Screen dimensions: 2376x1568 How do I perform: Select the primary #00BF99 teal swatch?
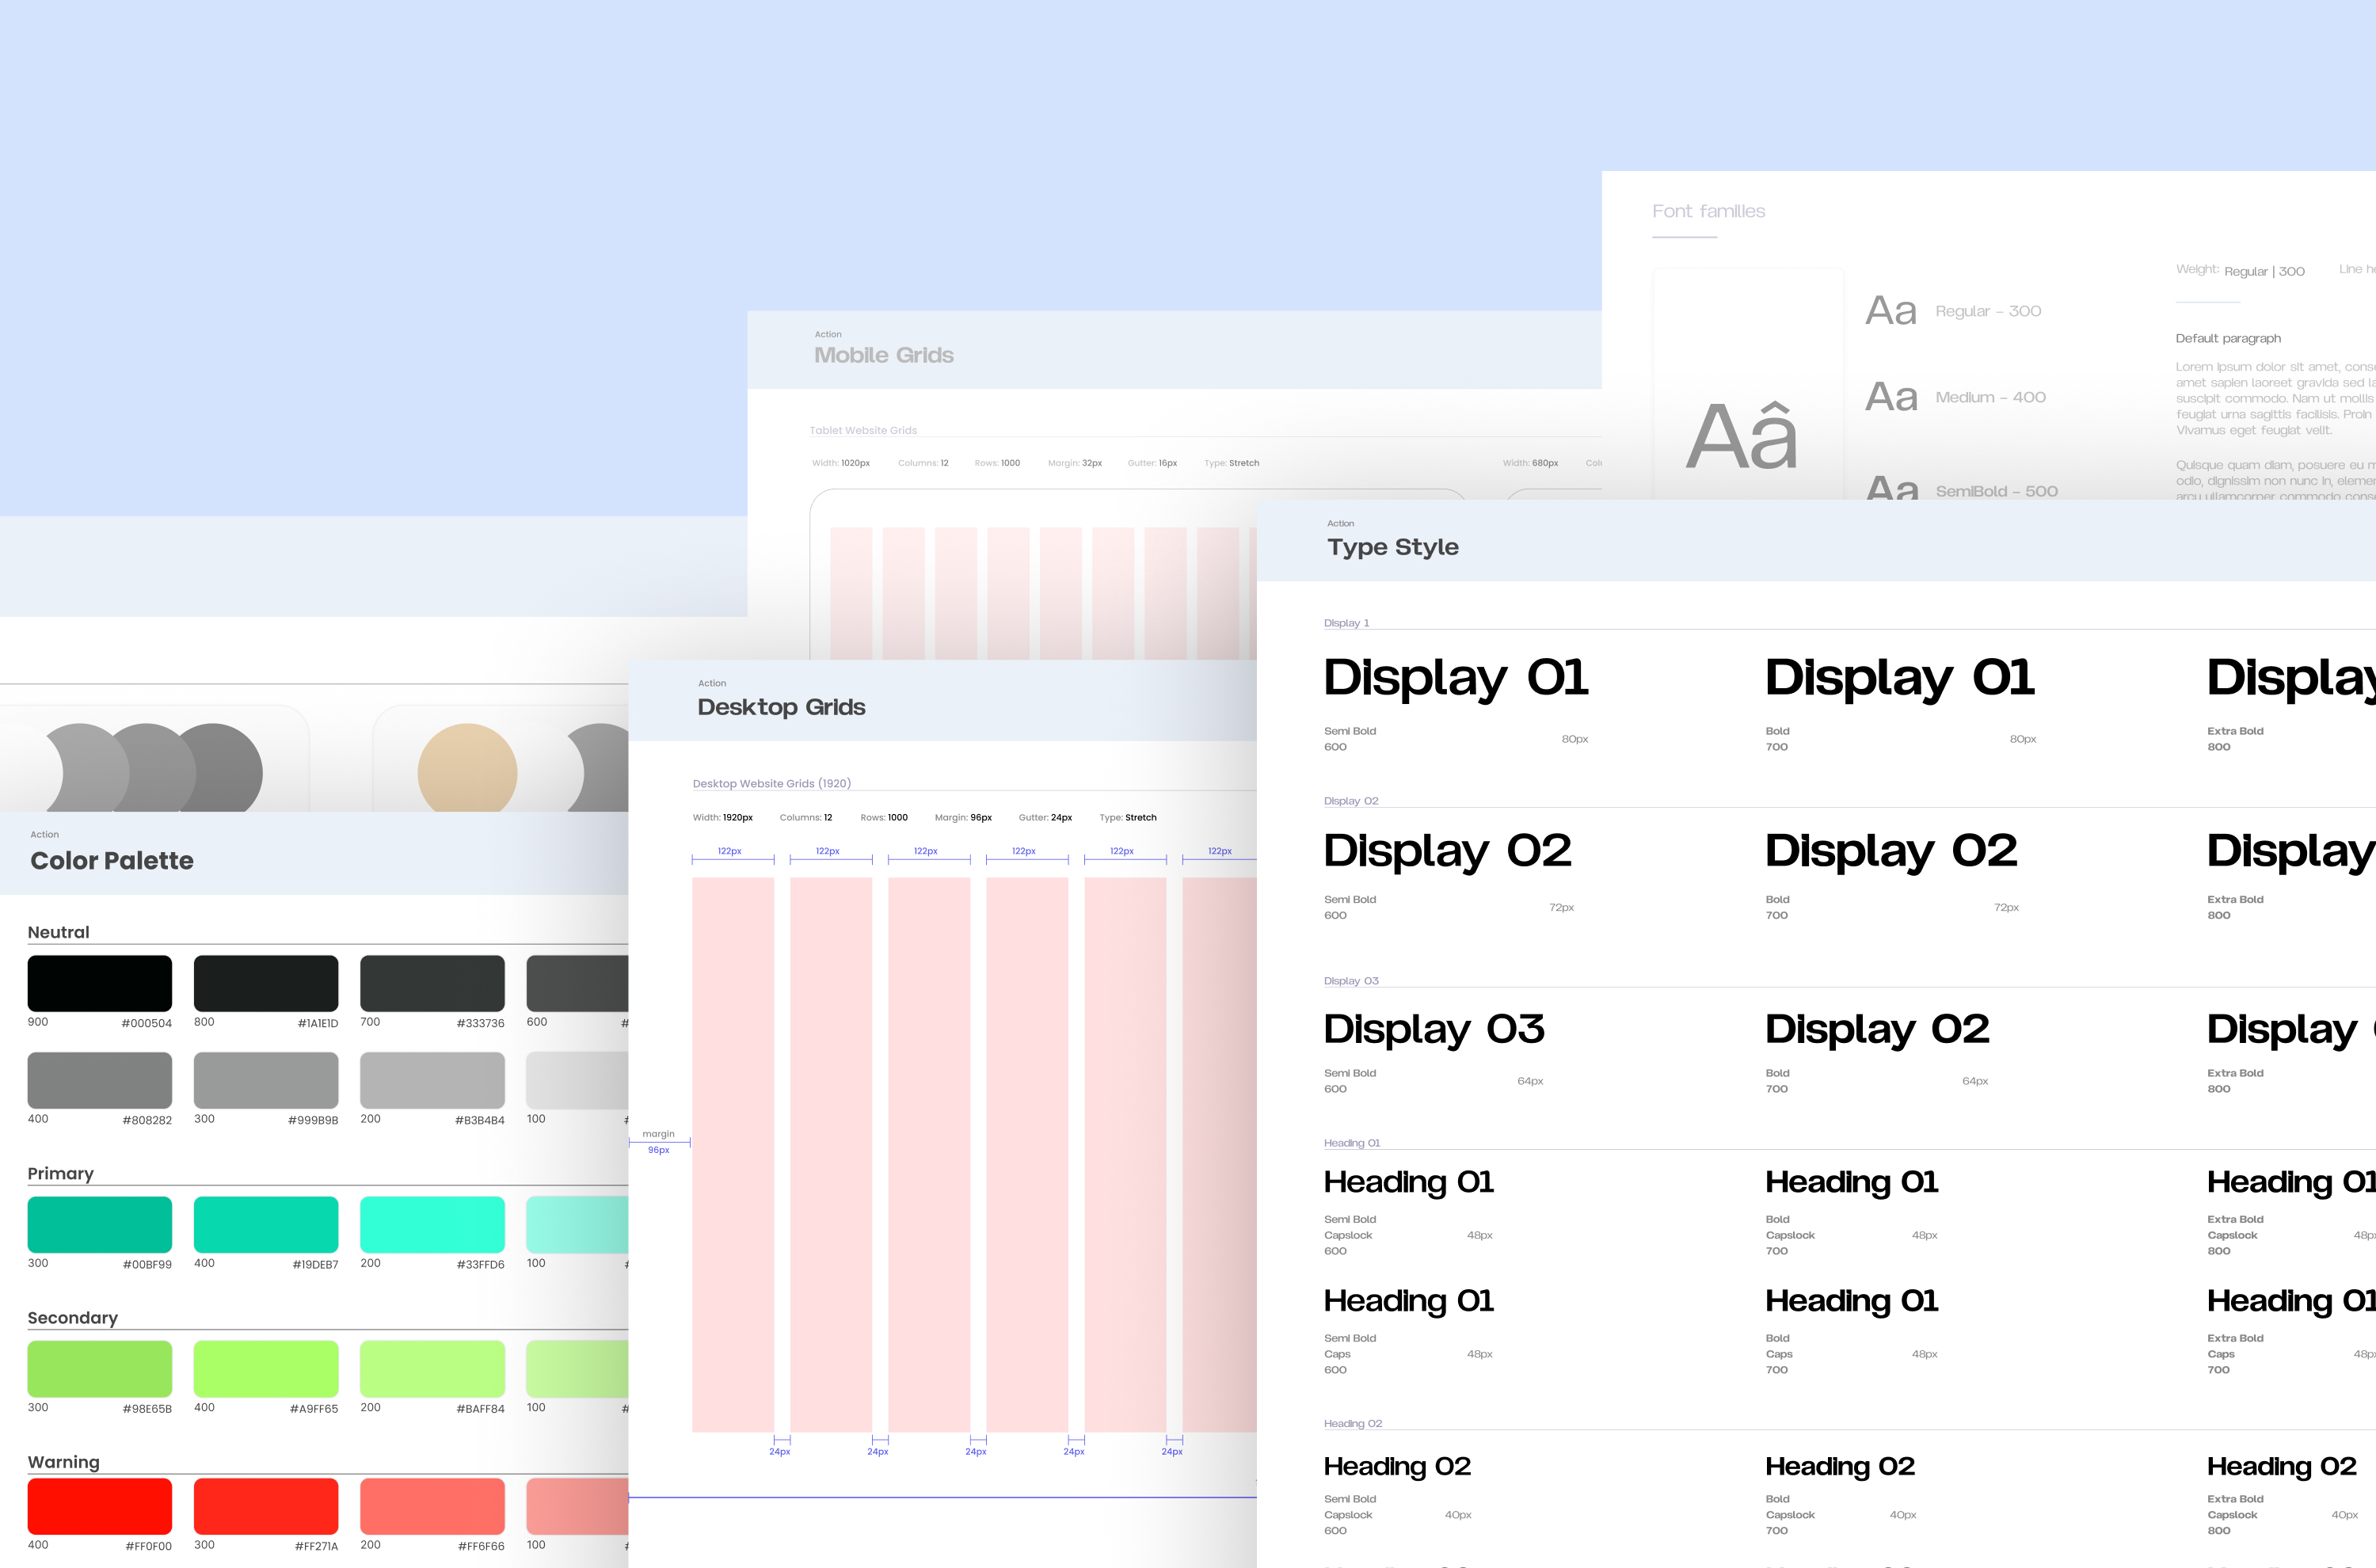tap(99, 1224)
